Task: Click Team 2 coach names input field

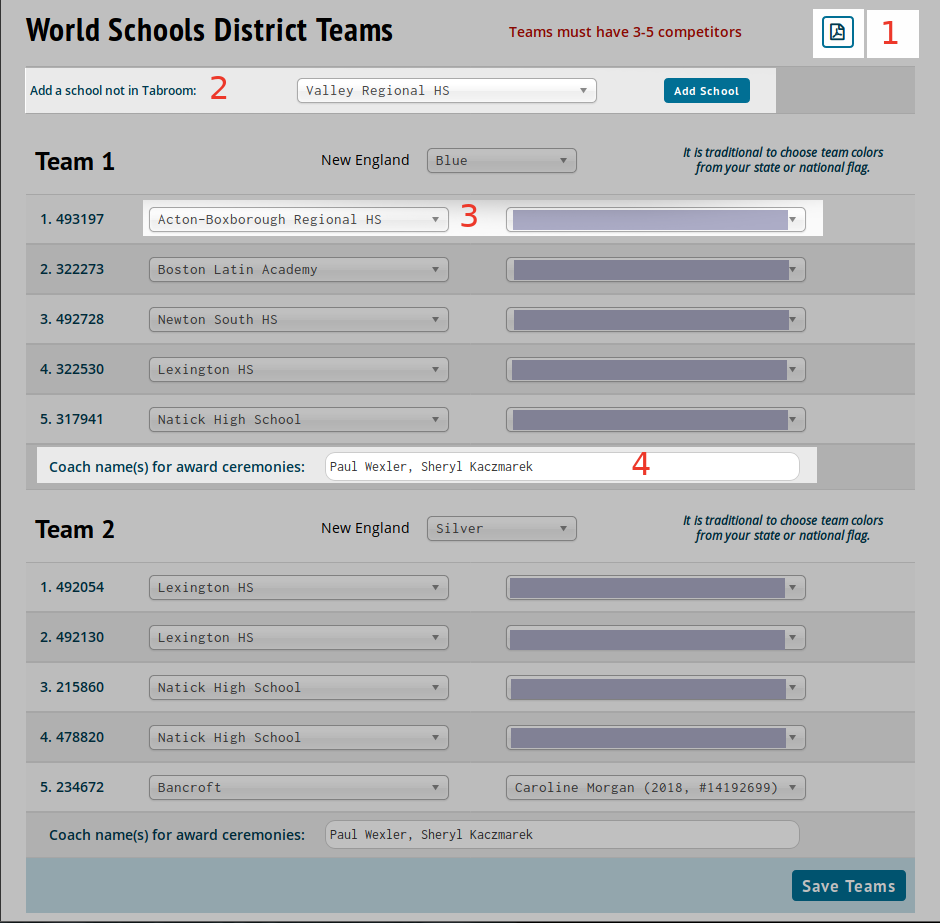Action: pyautogui.click(x=561, y=834)
